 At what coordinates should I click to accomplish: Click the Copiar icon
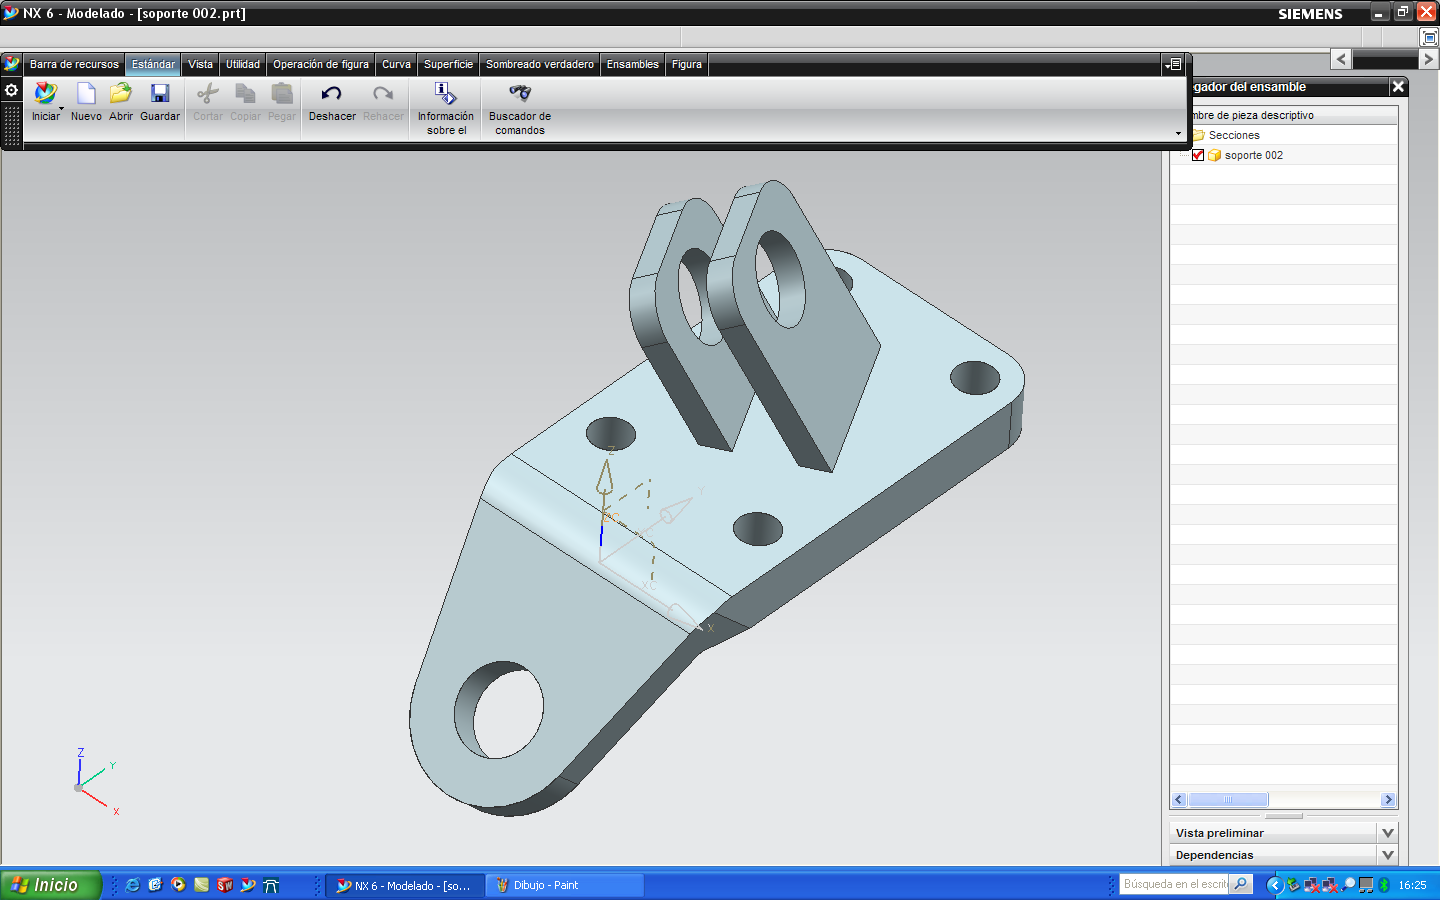click(245, 94)
